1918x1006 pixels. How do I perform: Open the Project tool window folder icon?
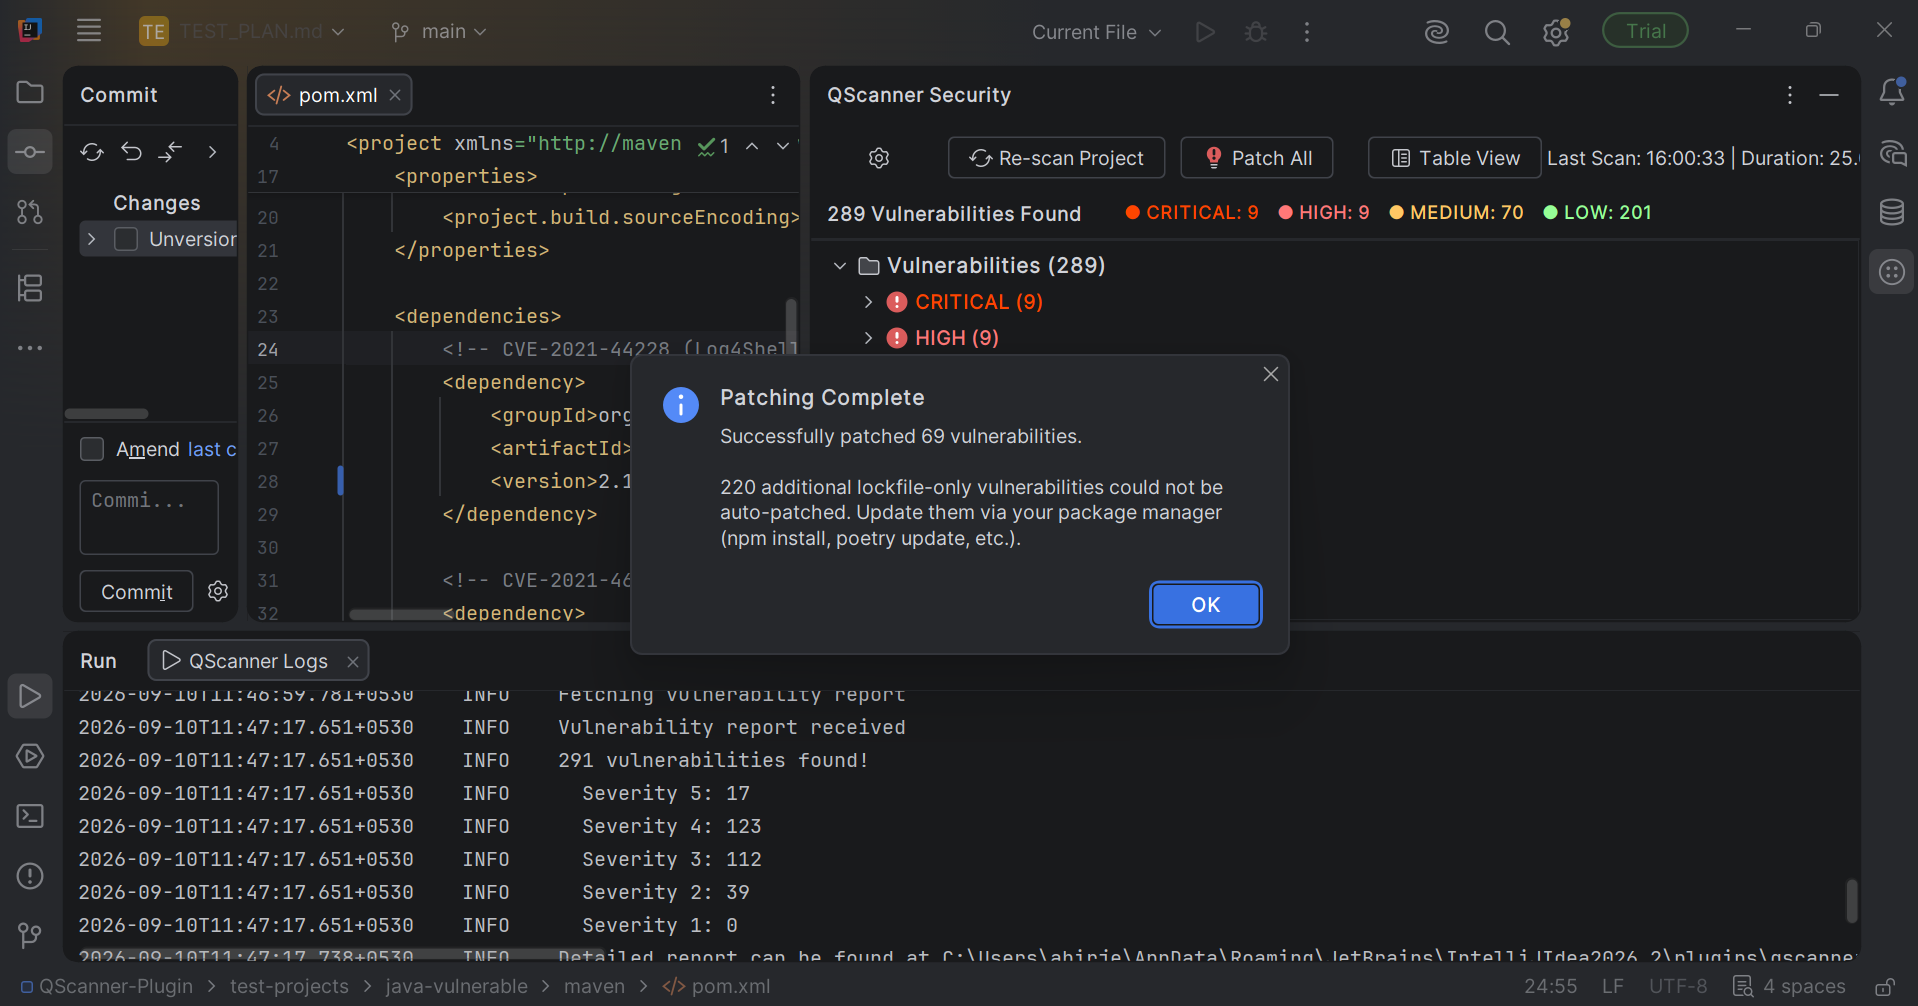pyautogui.click(x=30, y=93)
